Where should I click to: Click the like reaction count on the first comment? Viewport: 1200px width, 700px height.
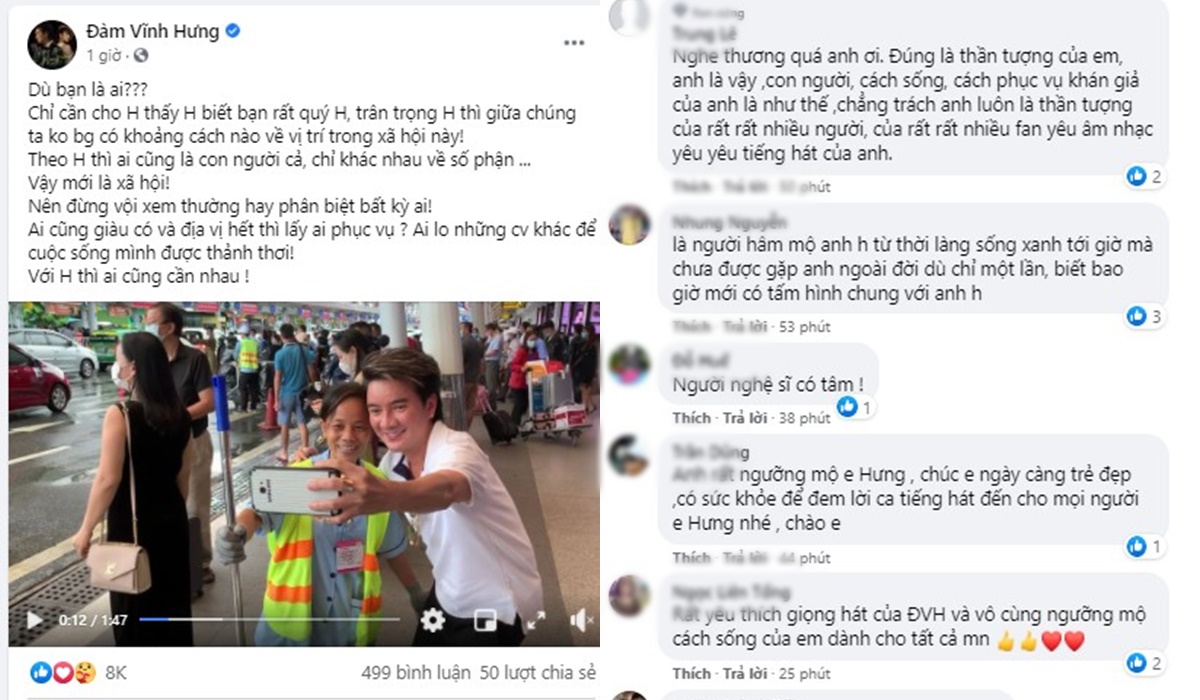click(x=1143, y=177)
